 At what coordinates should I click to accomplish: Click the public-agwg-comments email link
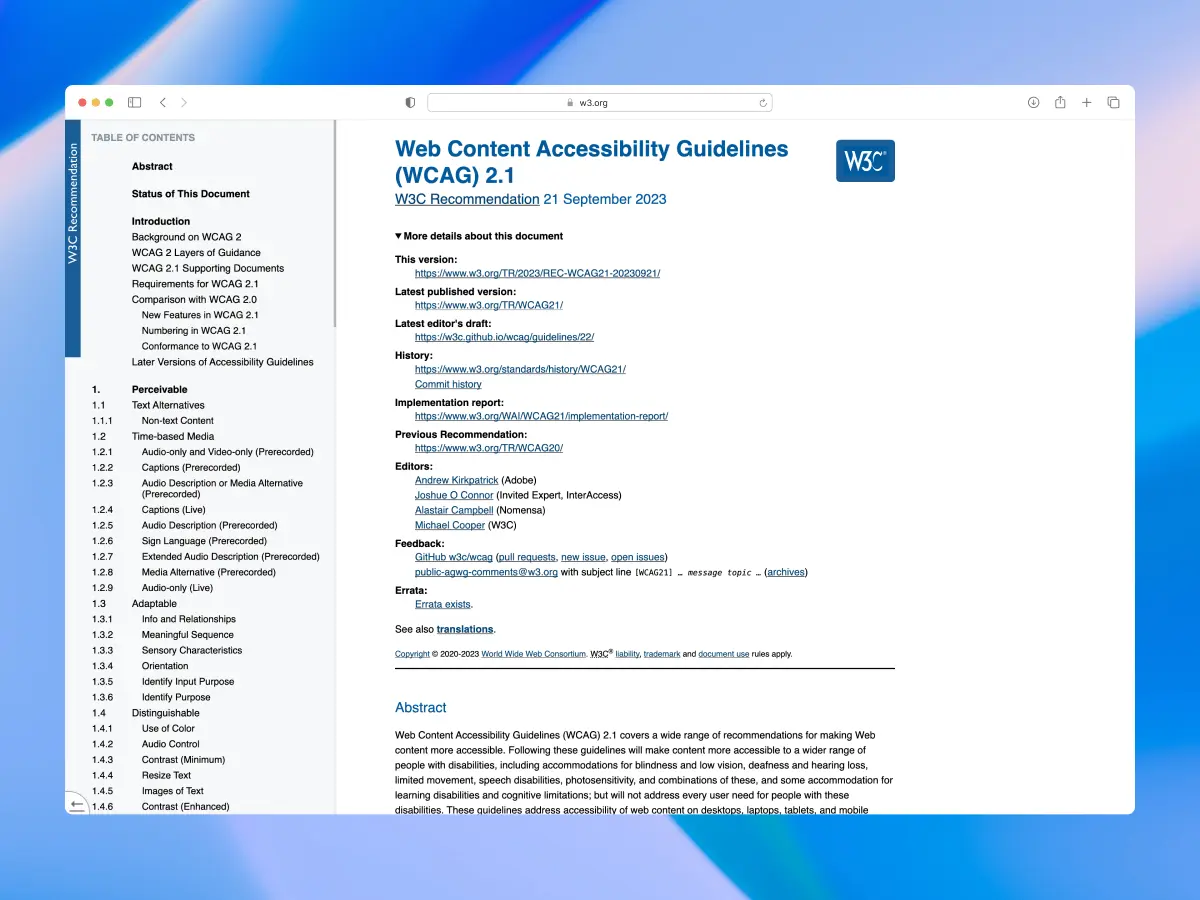(x=486, y=572)
